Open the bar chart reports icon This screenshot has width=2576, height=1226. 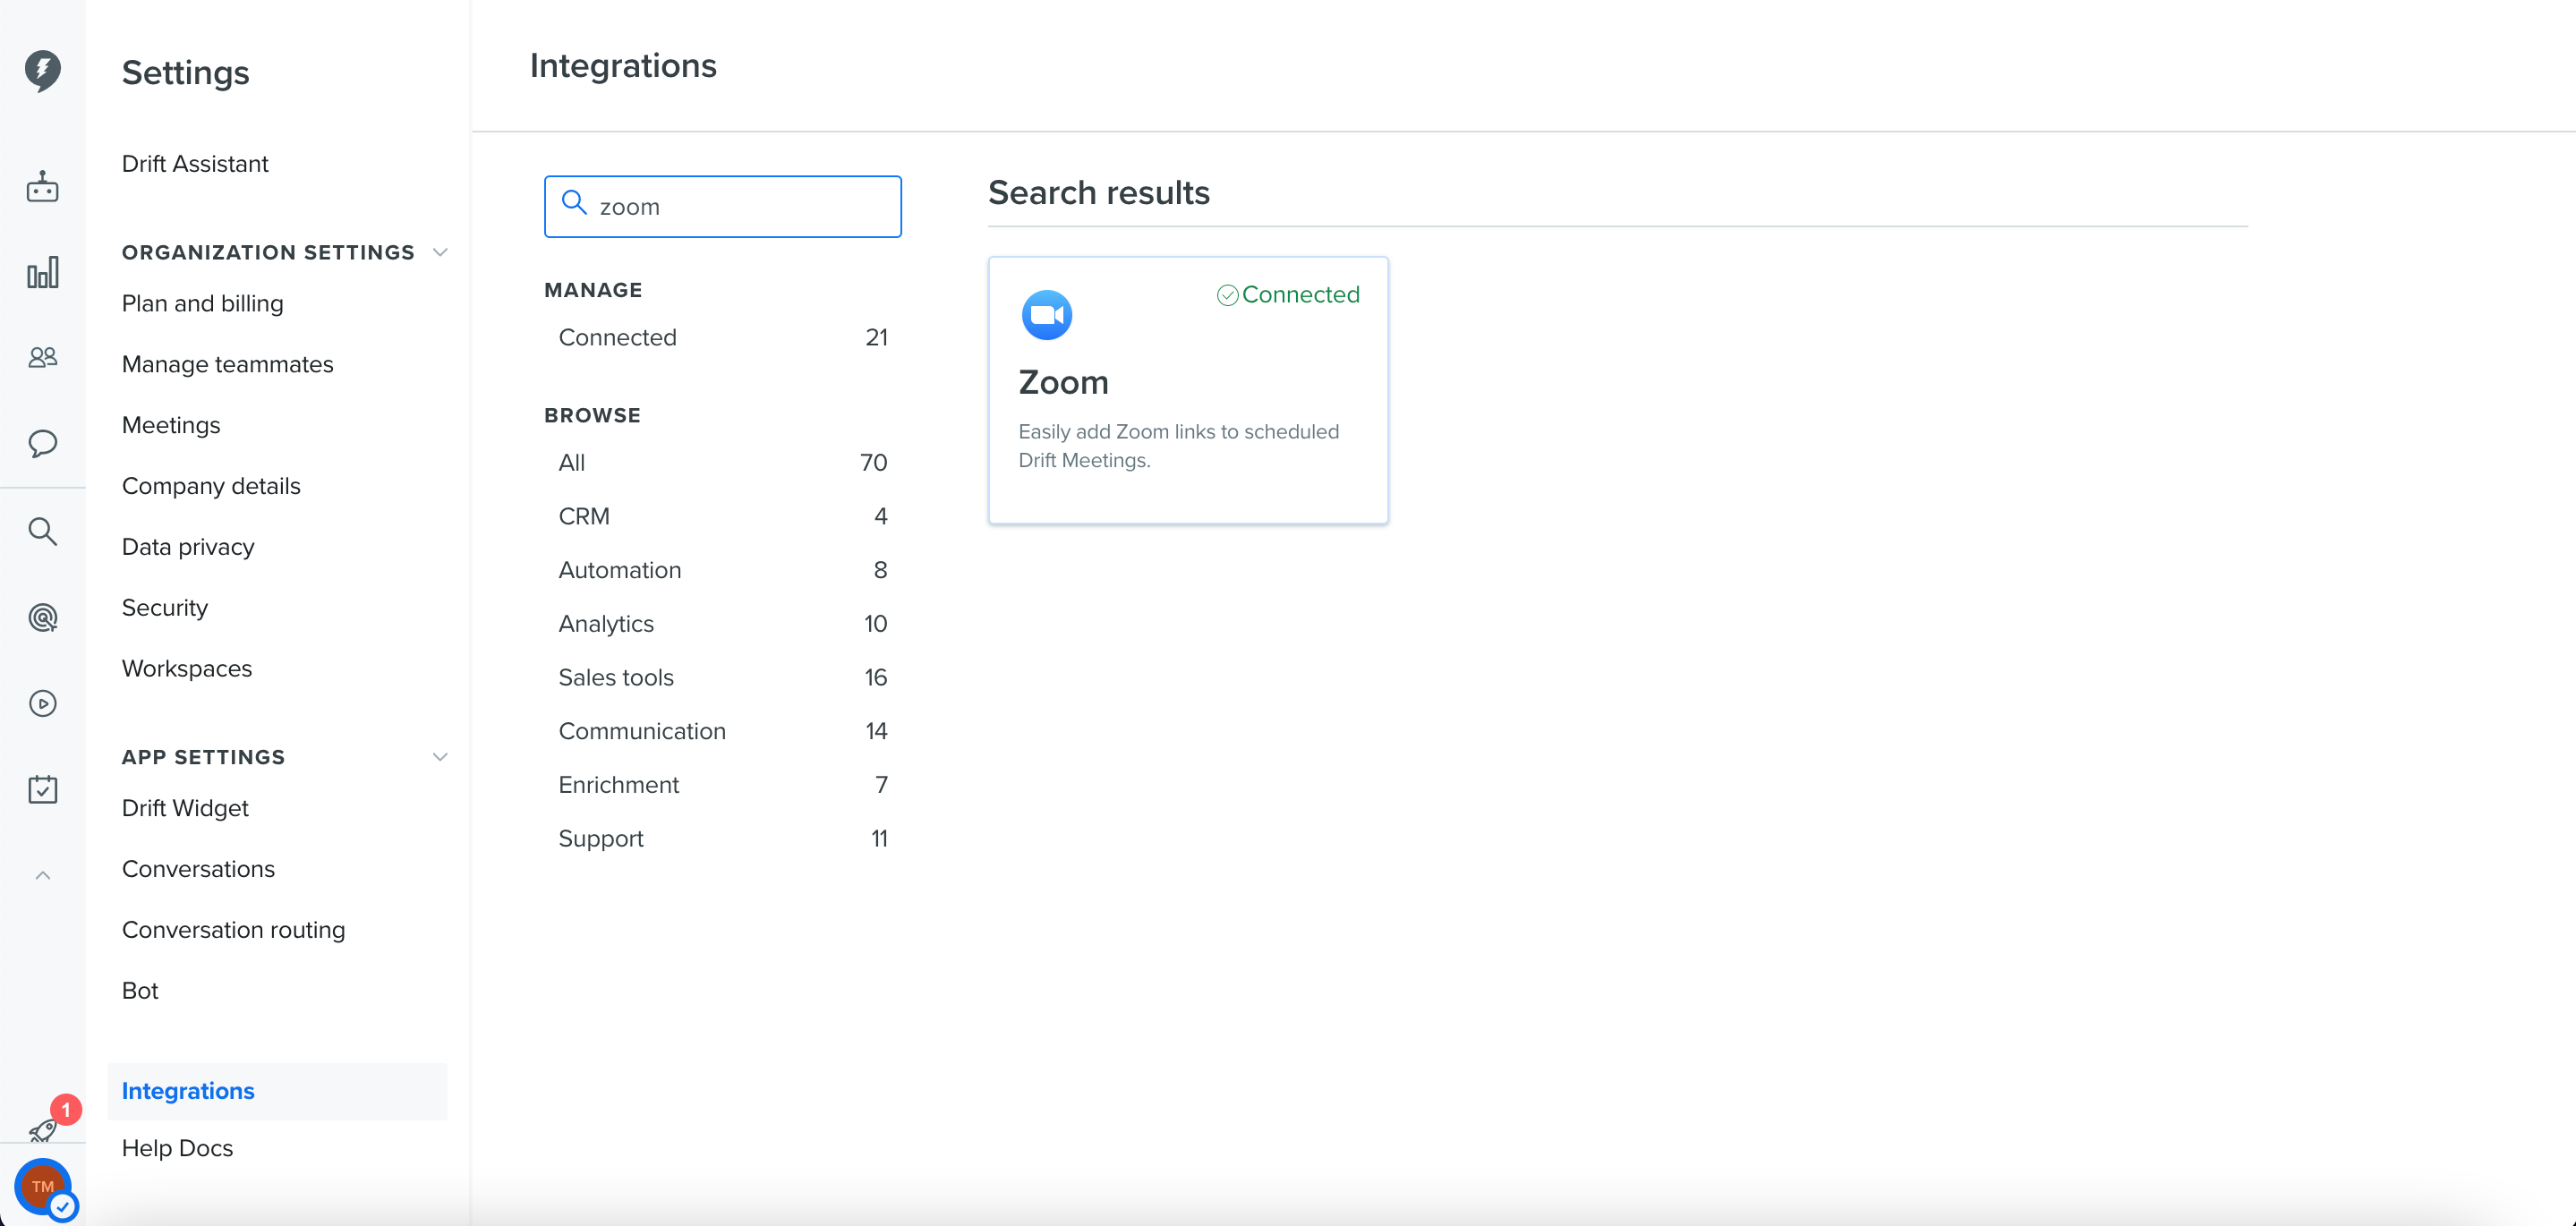(x=42, y=272)
